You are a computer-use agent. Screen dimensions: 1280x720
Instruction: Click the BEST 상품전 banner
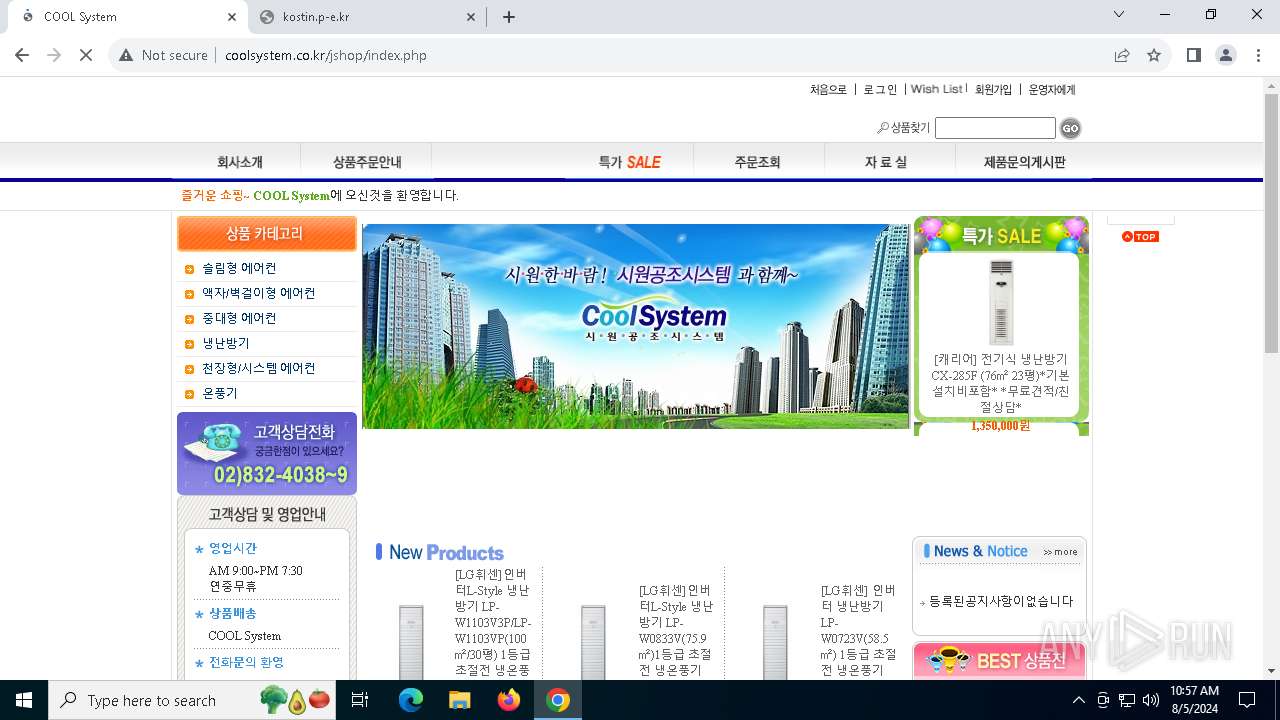(999, 661)
